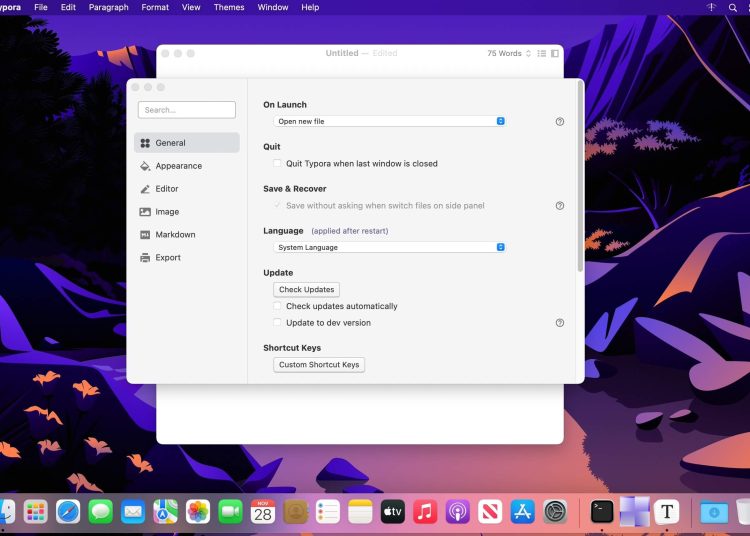This screenshot has width=750, height=536.
Task: Open the Paragraph menu
Action: [108, 7]
